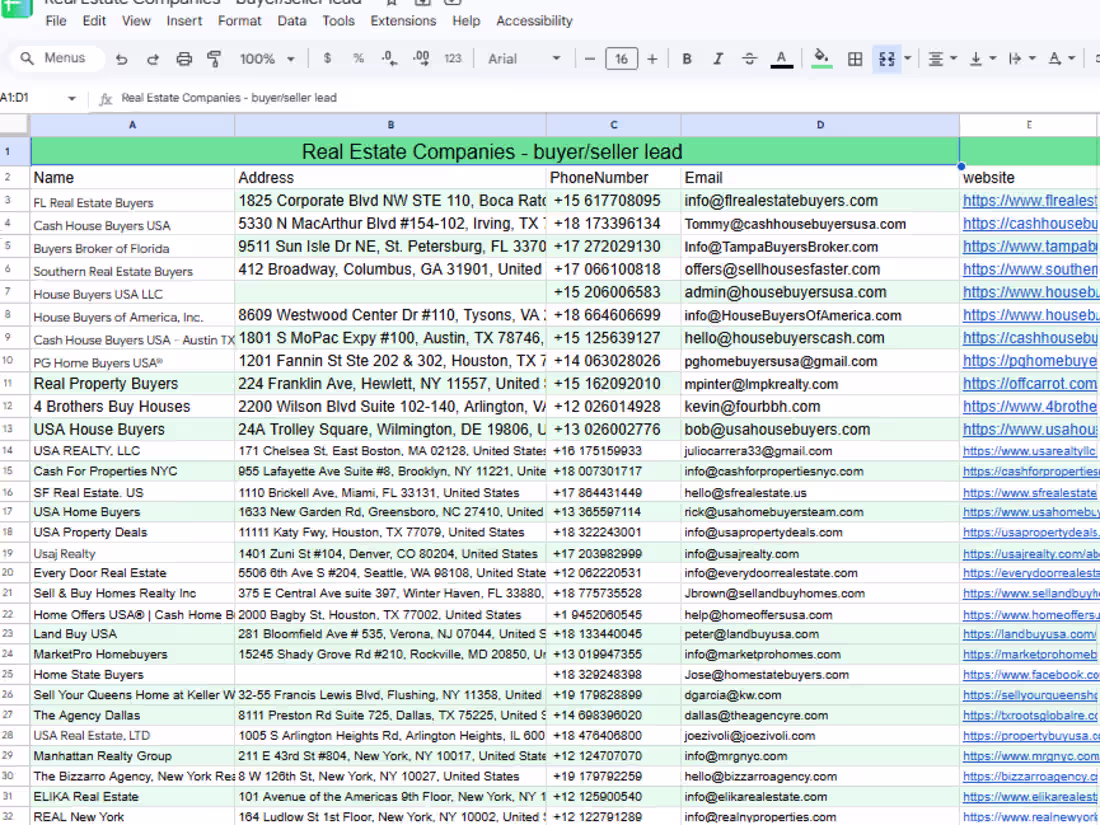Open the Format menu
Viewport: 1100px width, 825px height.
point(239,21)
